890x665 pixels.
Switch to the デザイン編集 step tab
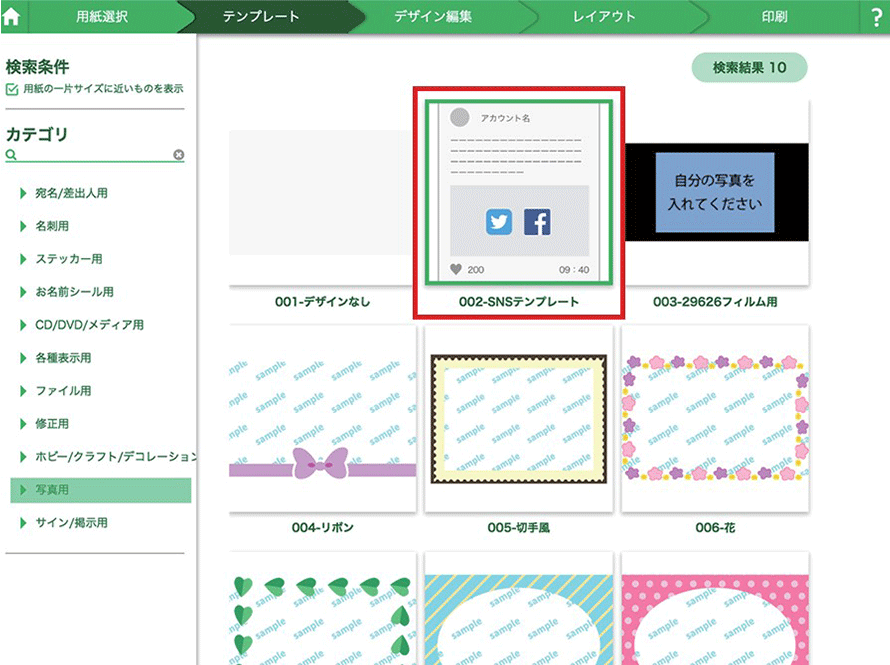point(432,17)
